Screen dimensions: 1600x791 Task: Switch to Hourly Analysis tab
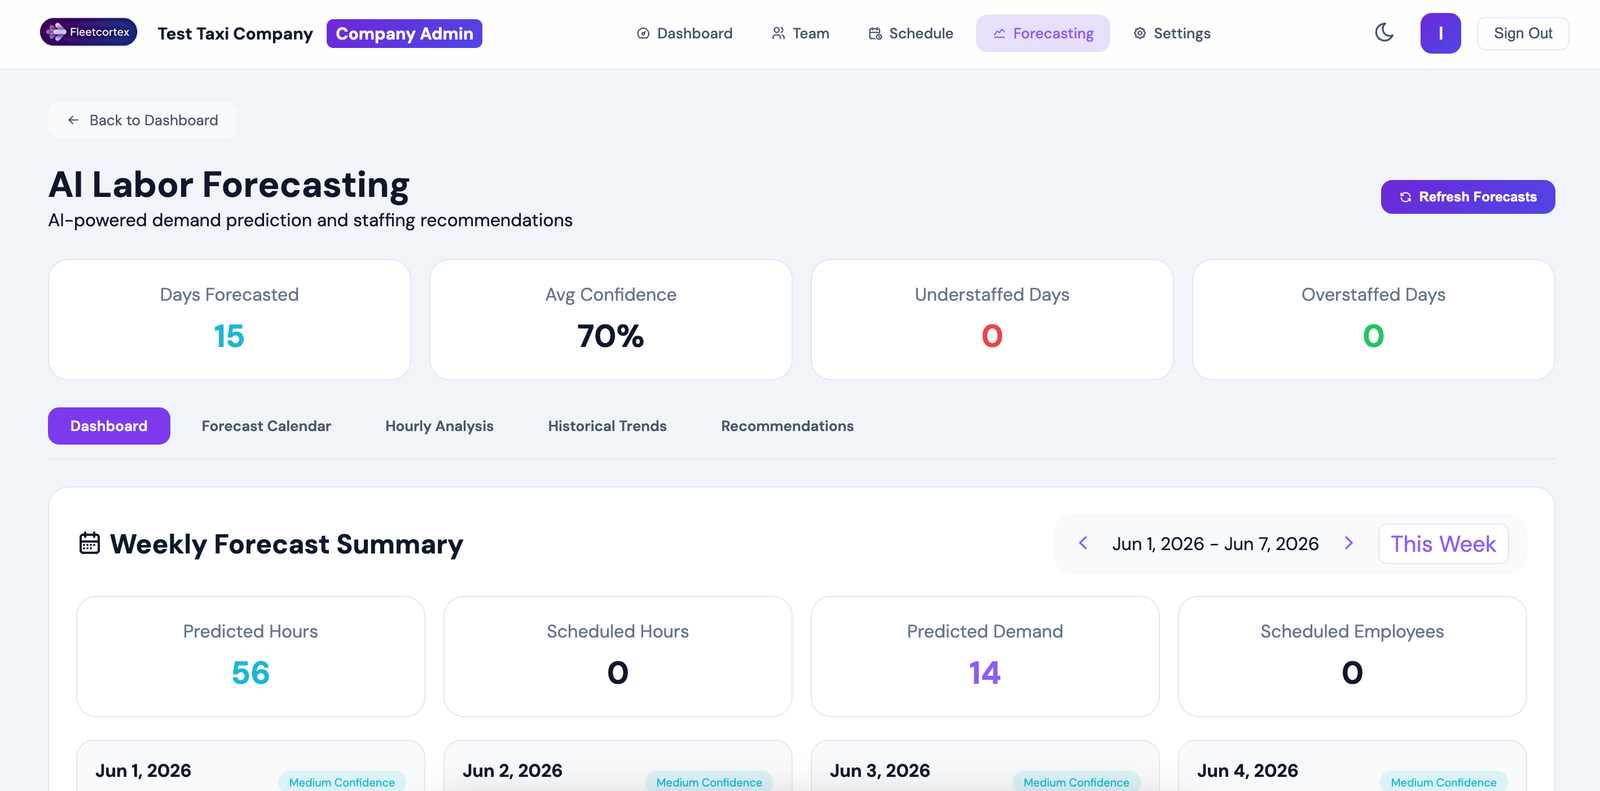pyautogui.click(x=439, y=426)
